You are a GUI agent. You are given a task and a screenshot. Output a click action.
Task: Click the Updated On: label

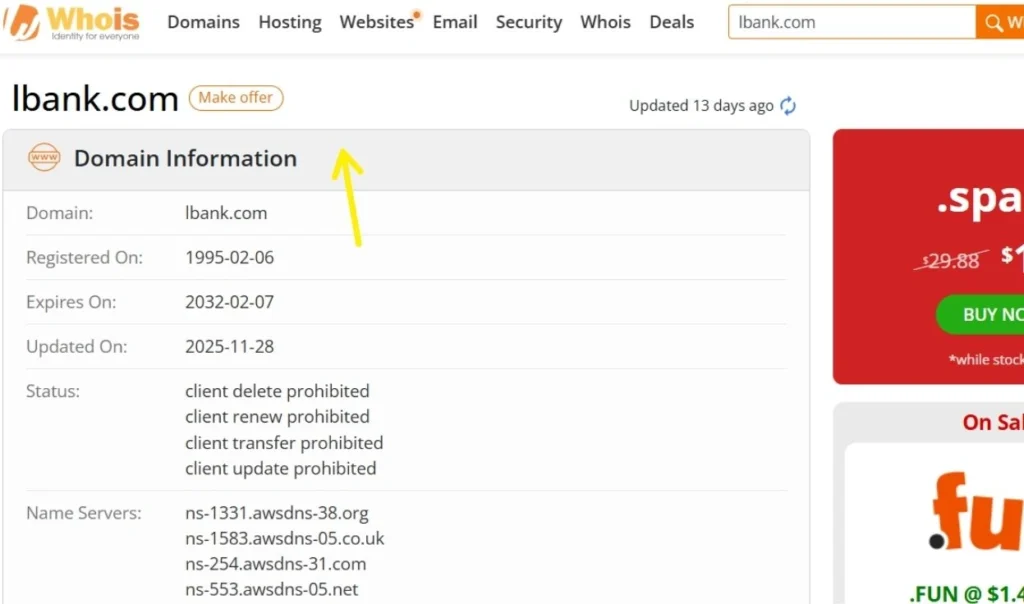(76, 346)
